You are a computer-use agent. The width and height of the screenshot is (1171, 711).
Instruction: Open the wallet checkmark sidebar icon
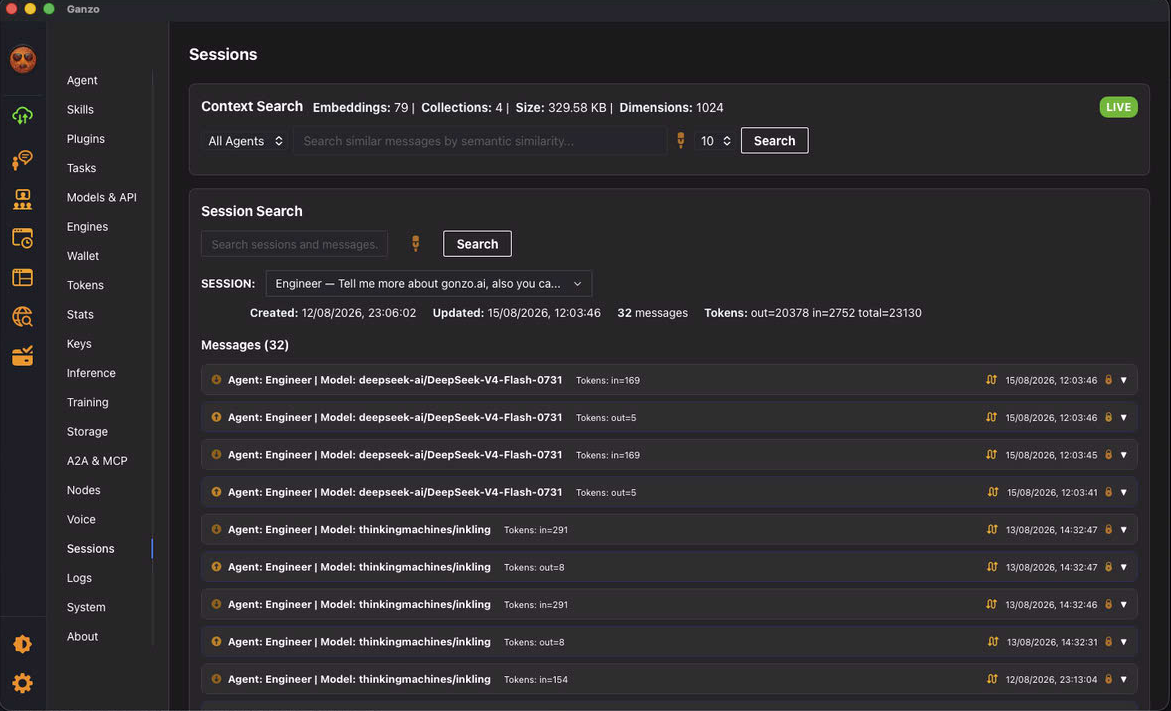tap(22, 356)
